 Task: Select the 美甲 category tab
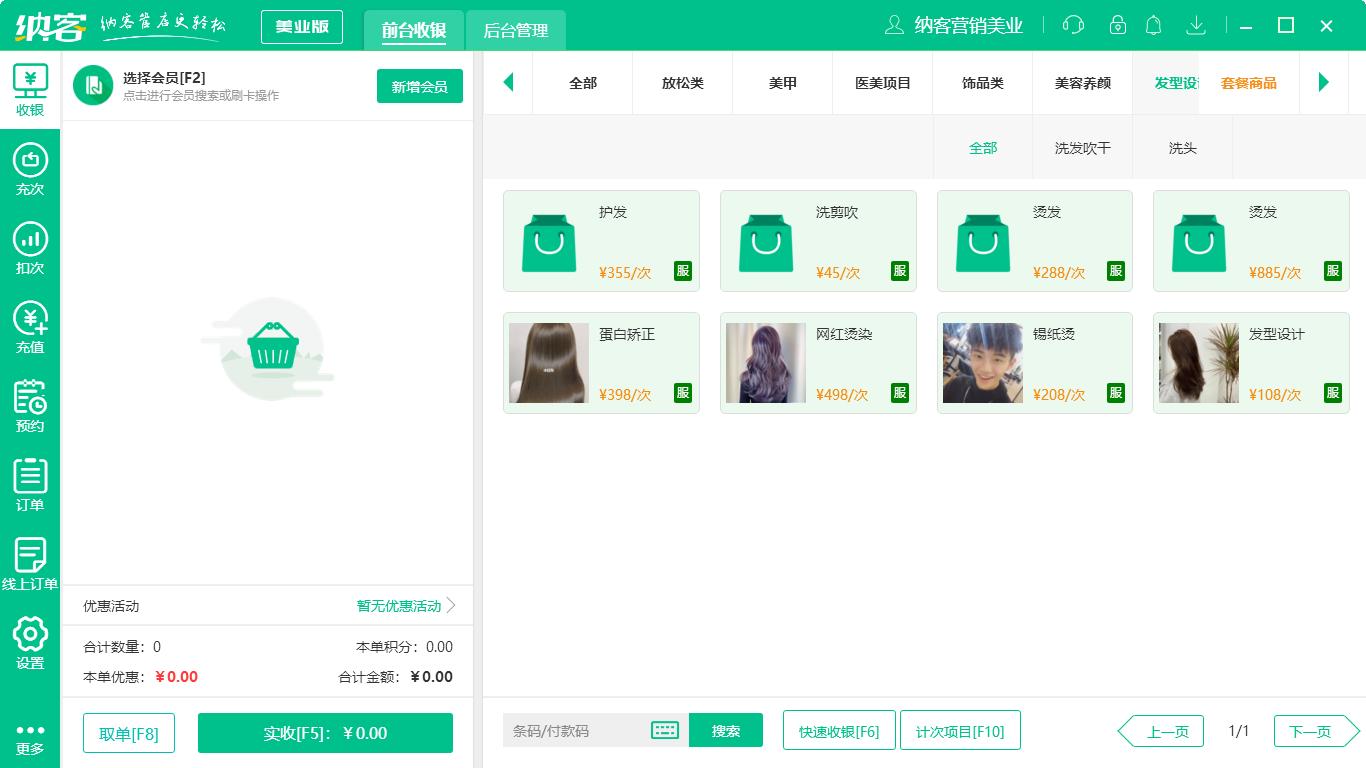click(x=782, y=83)
